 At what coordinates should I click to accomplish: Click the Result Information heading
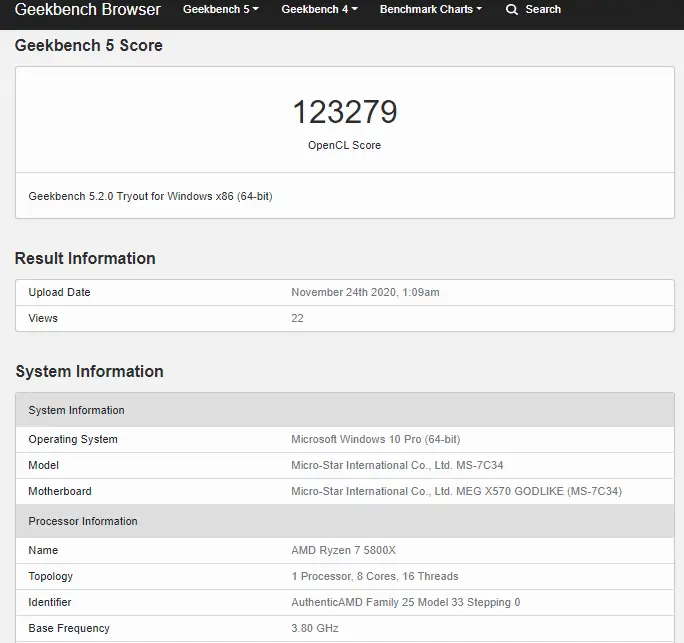tap(85, 258)
